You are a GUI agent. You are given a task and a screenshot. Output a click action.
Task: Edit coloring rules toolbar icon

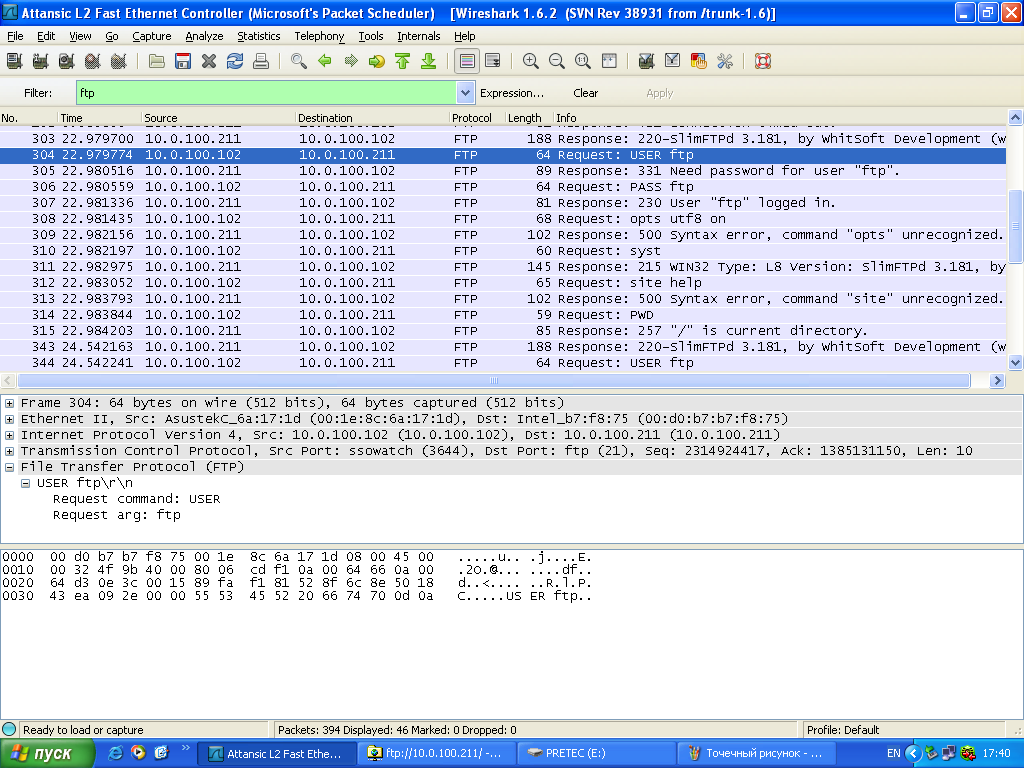pyautogui.click(x=699, y=61)
